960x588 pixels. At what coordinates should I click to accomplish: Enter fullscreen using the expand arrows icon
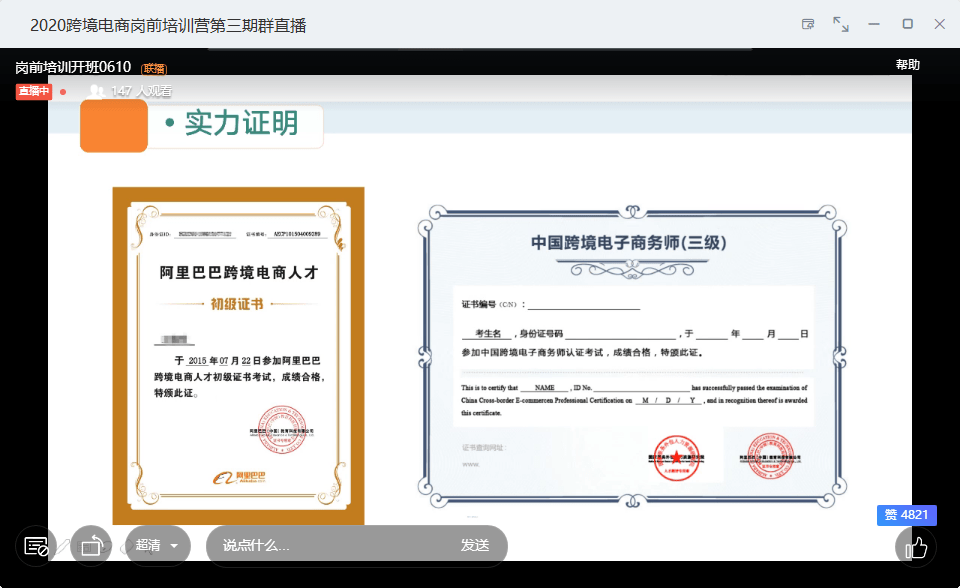840,21
